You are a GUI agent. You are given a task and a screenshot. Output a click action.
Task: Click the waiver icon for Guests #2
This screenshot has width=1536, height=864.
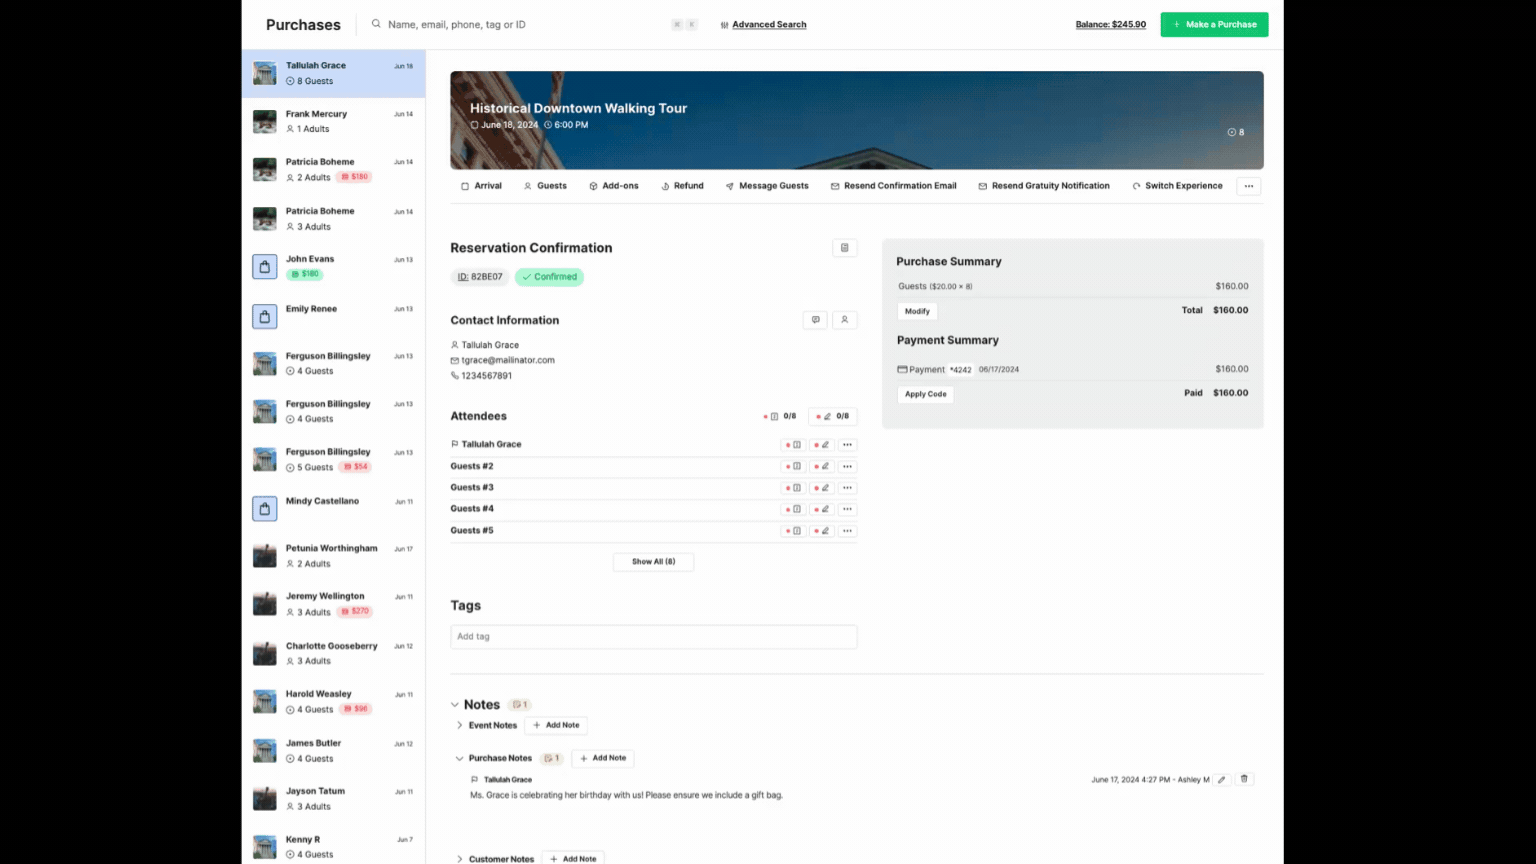click(x=794, y=466)
